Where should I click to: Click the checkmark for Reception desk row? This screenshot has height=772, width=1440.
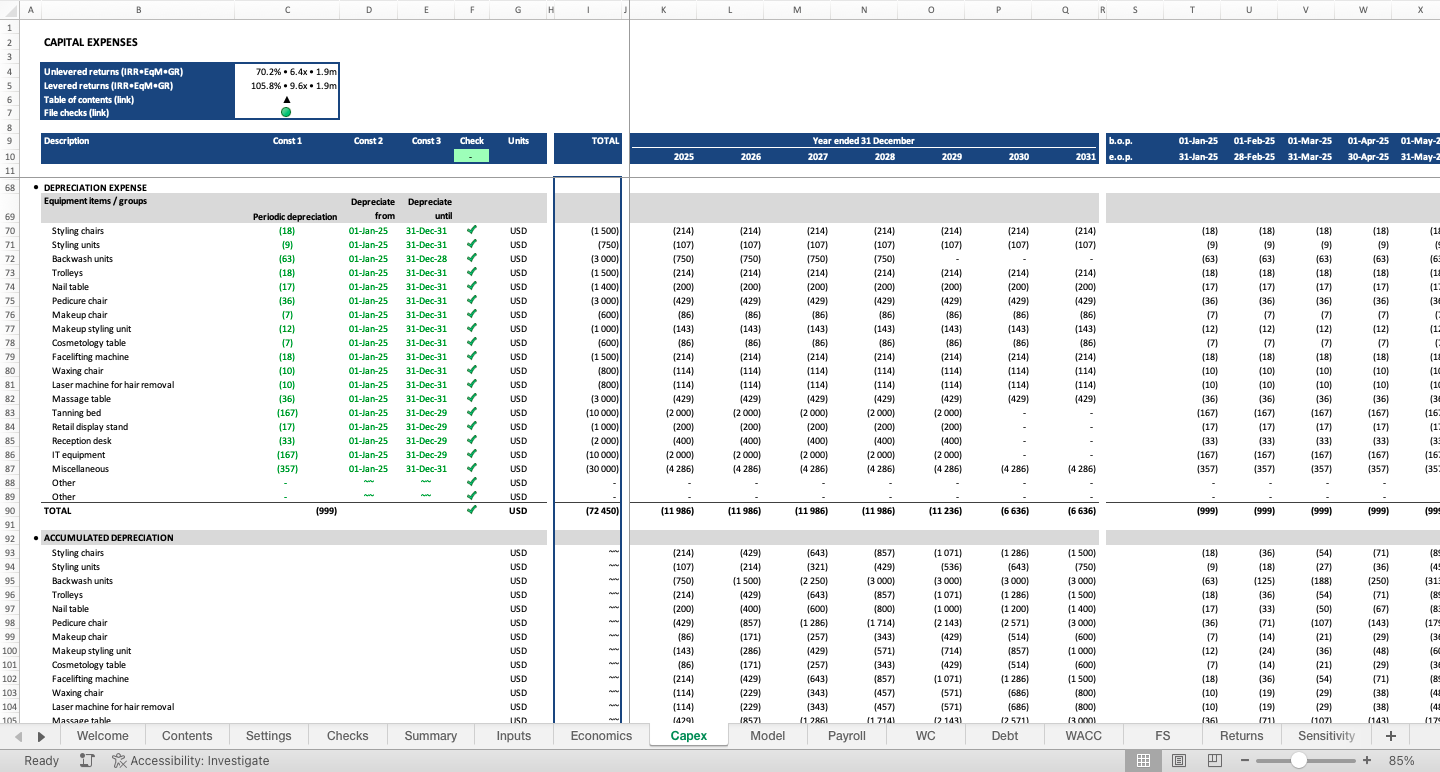pos(472,440)
